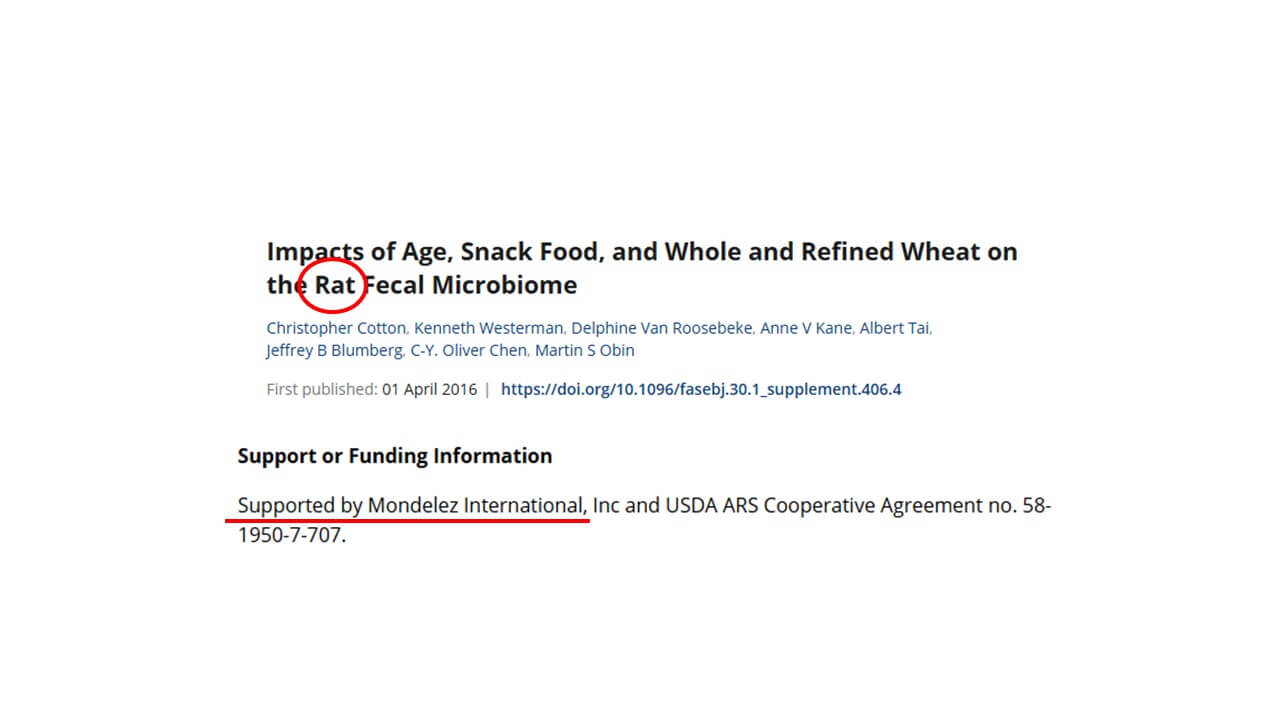Click the Albert Tai author link
Image resolution: width=1280 pixels, height=720 pixels.
894,328
